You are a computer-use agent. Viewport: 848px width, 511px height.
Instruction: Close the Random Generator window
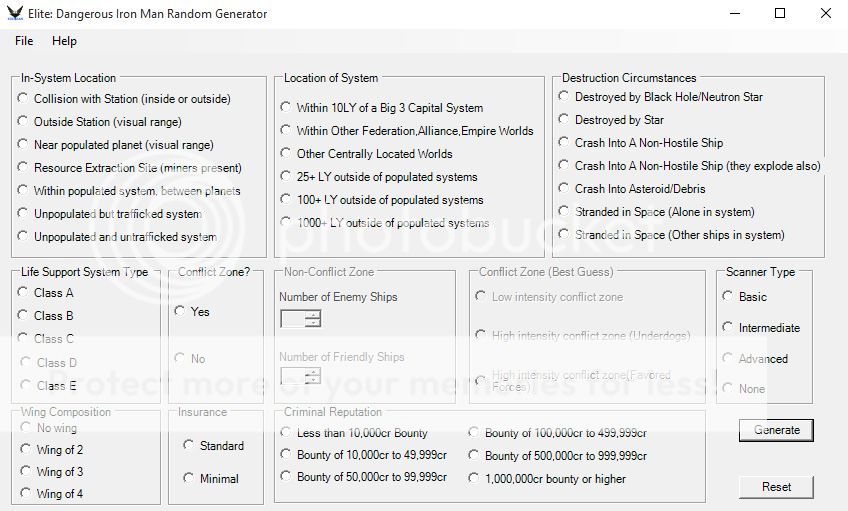coord(825,14)
